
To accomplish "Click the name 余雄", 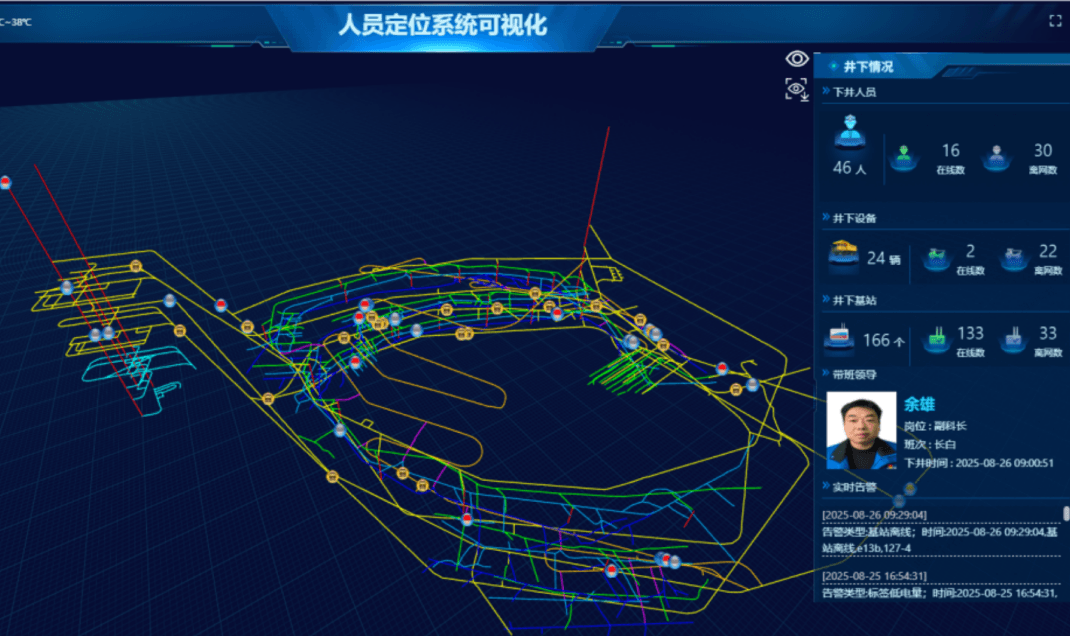I will tap(919, 404).
